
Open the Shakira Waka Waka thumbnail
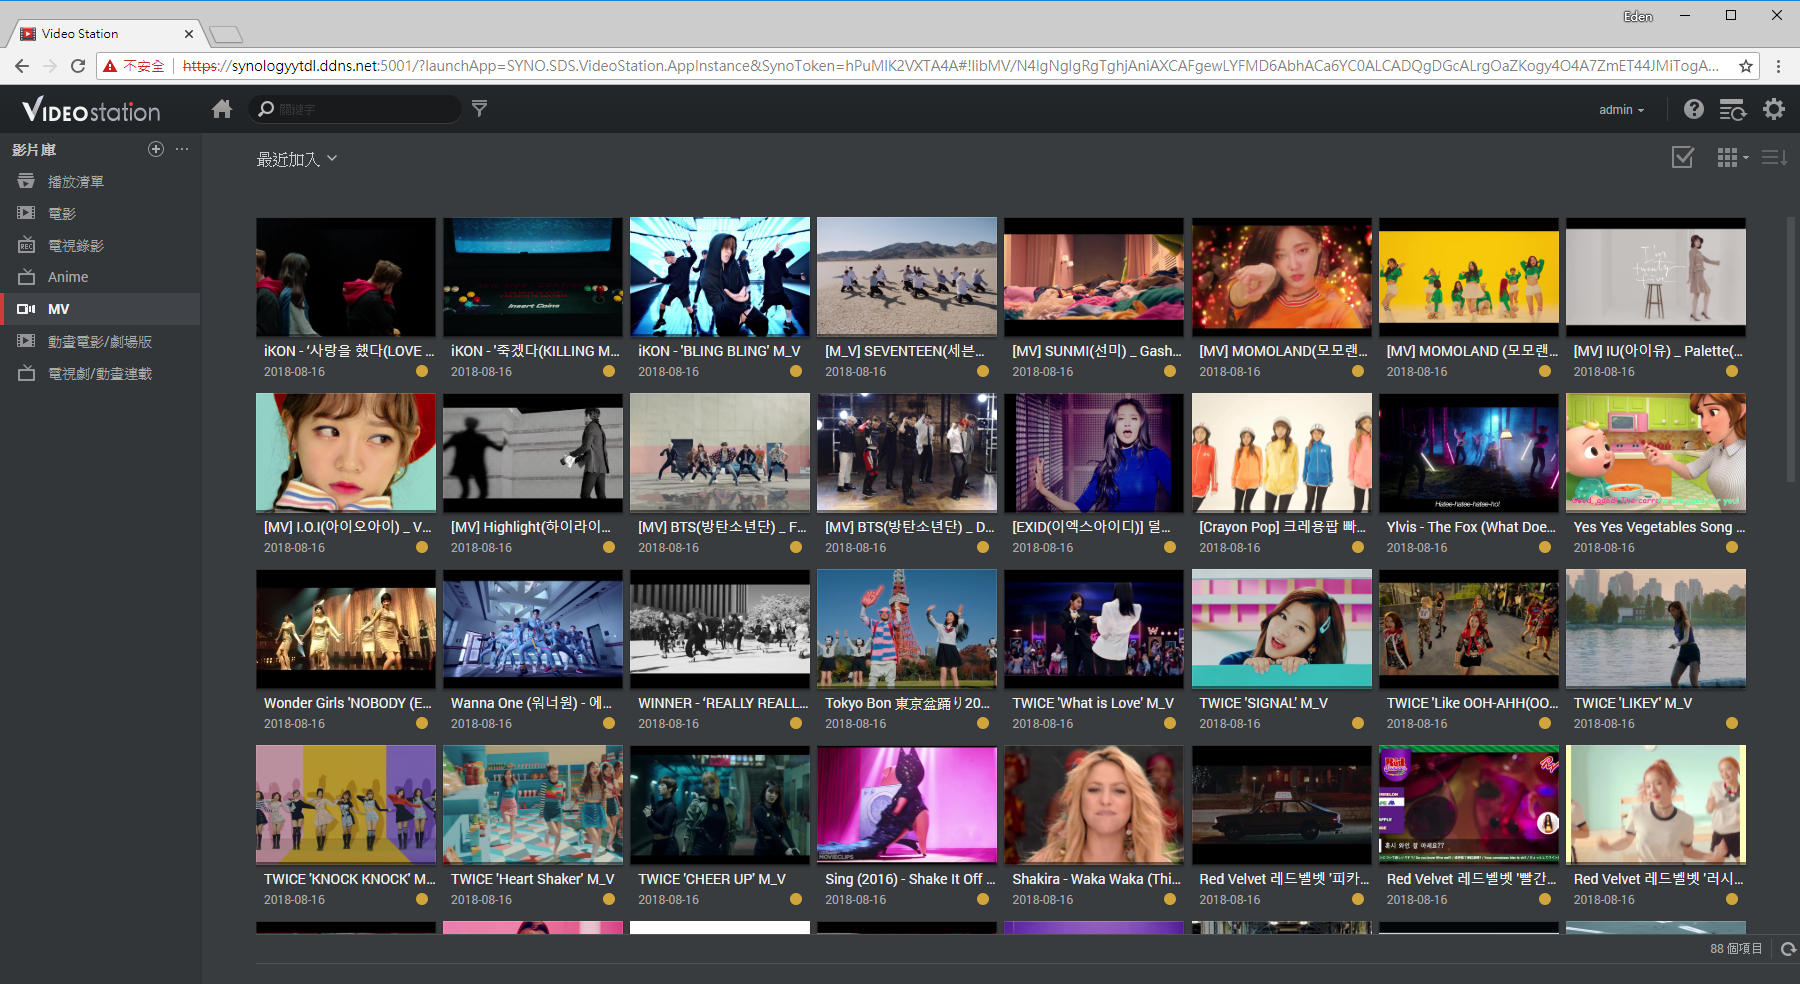(1094, 805)
